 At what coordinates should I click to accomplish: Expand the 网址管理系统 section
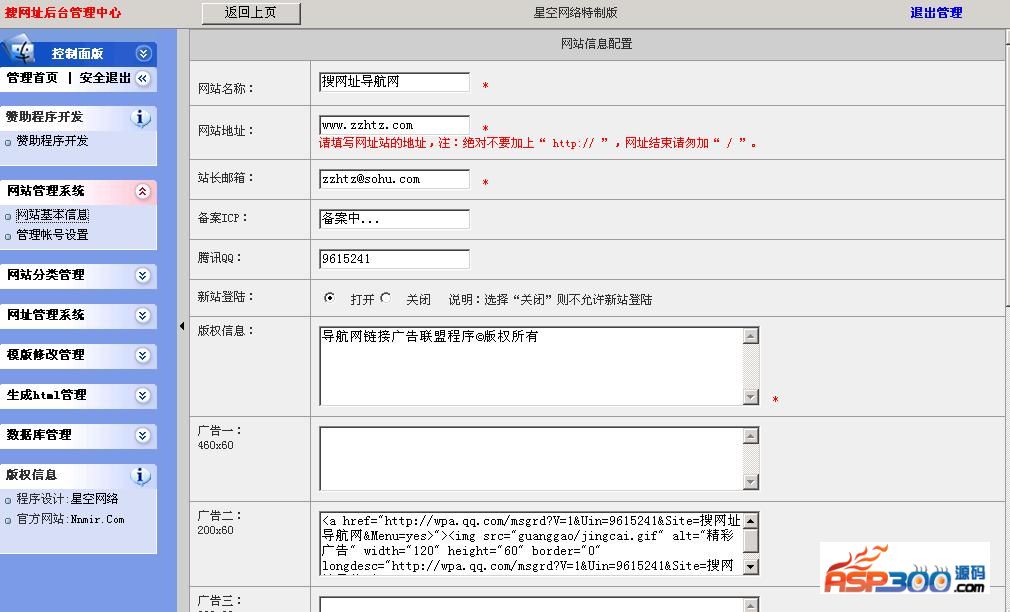143,316
